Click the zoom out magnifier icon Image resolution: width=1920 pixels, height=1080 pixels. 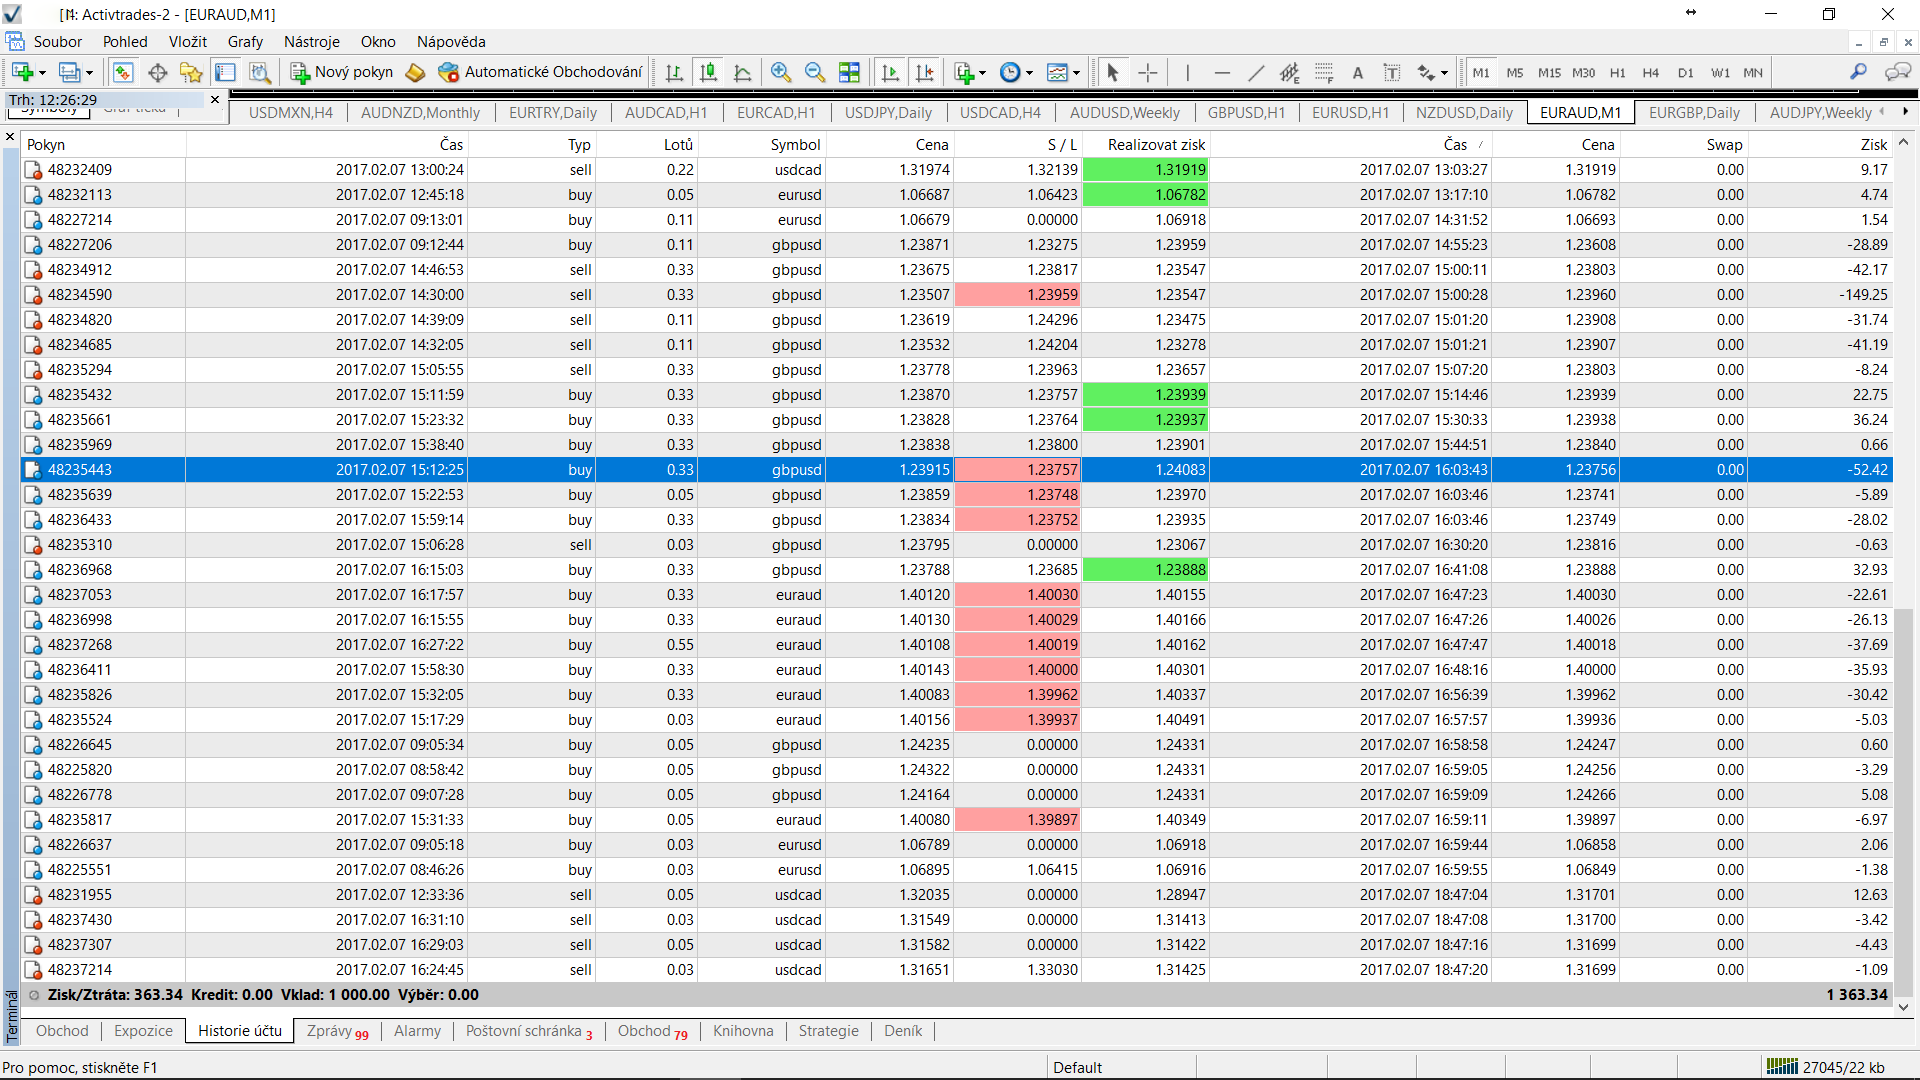tap(815, 72)
